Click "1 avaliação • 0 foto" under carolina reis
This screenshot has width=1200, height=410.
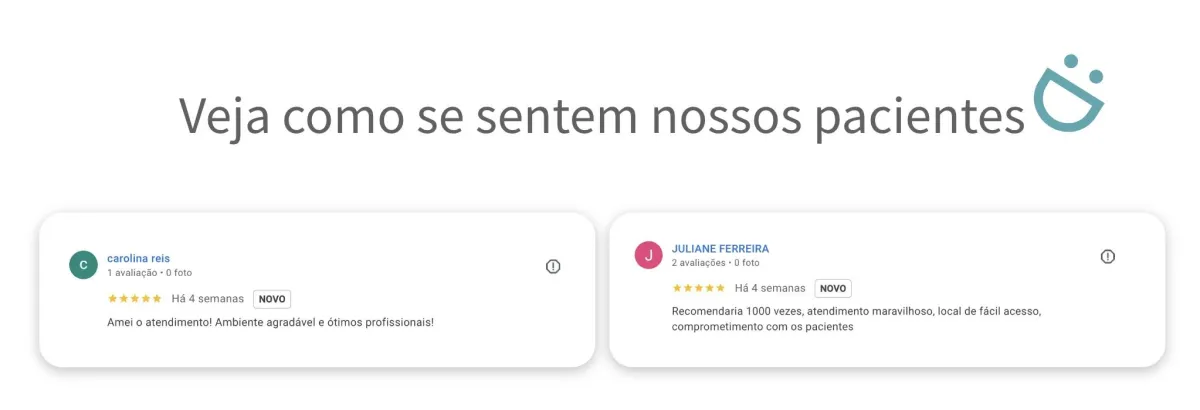coord(149,272)
